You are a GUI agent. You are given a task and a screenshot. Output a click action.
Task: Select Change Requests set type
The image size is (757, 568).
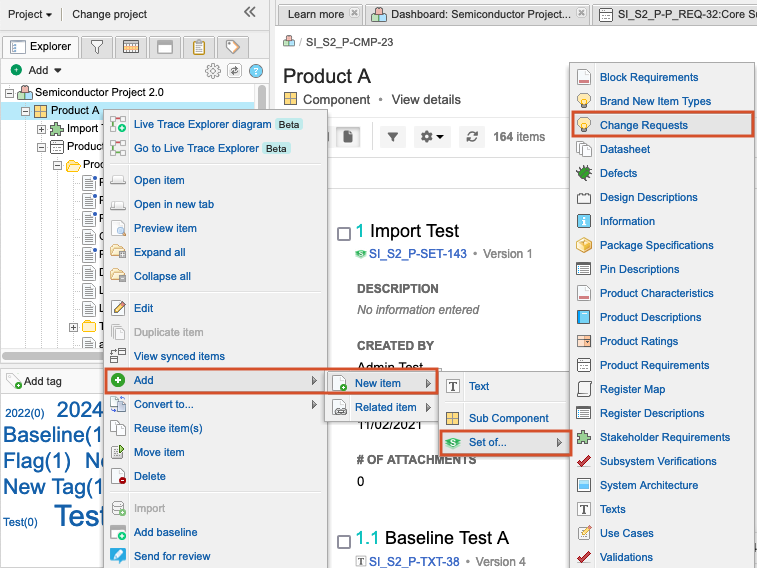[x=662, y=125]
